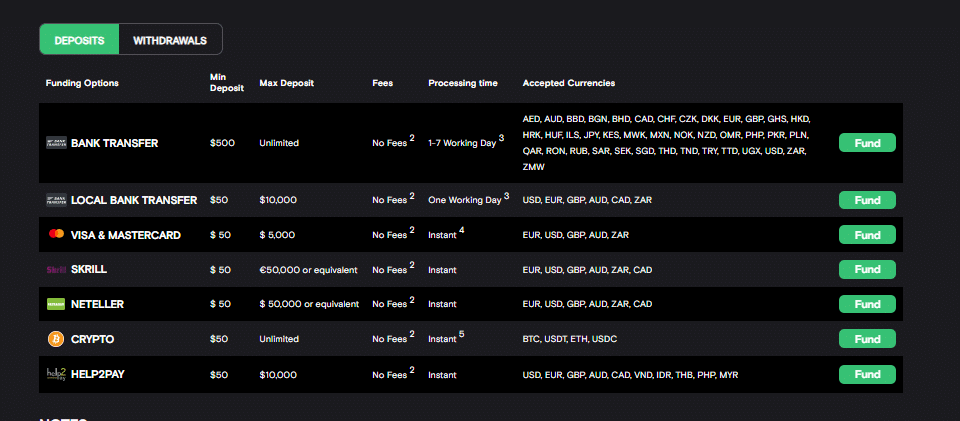Click the Processing time column header
This screenshot has width=960, height=421.
click(463, 83)
